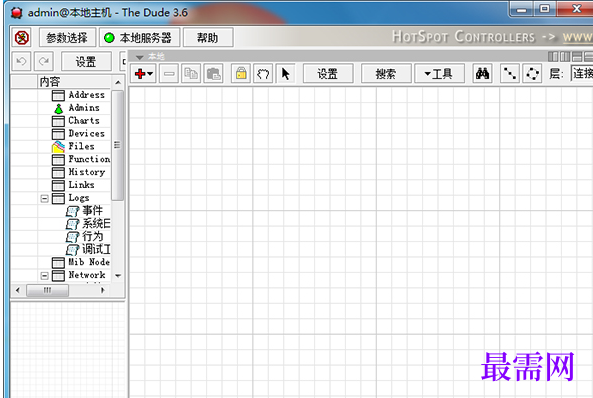Click the binoculars find icon
593x398 pixels.
(483, 73)
